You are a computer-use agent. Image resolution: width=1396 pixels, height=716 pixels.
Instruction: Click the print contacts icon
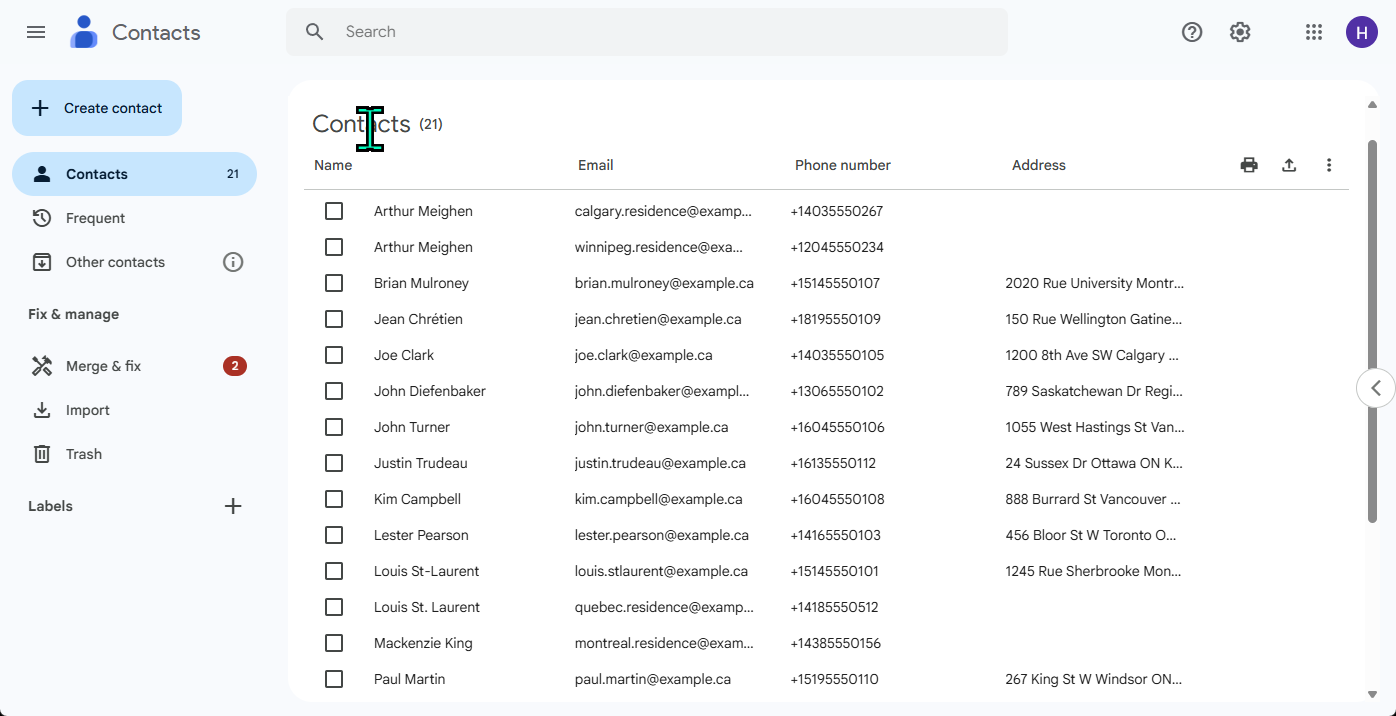click(x=1249, y=165)
